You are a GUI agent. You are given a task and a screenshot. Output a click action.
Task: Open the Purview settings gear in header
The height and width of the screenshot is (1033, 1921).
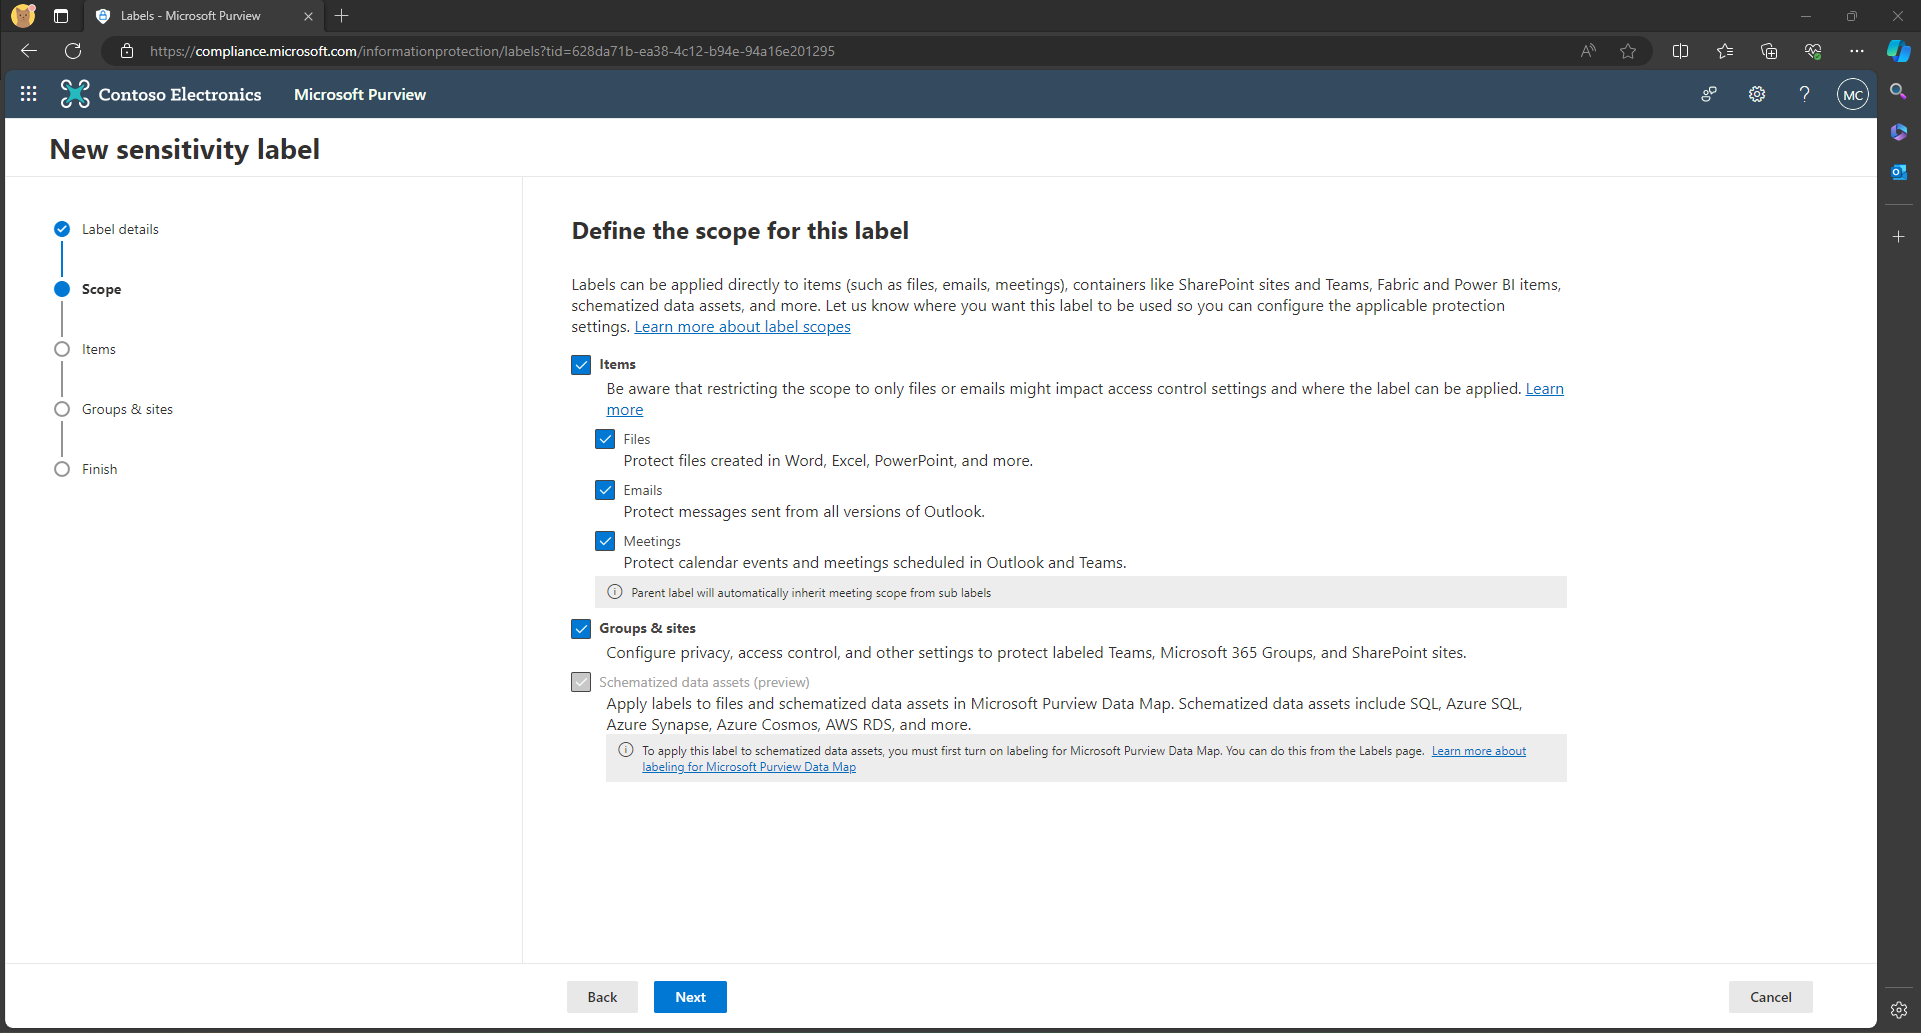(x=1757, y=94)
